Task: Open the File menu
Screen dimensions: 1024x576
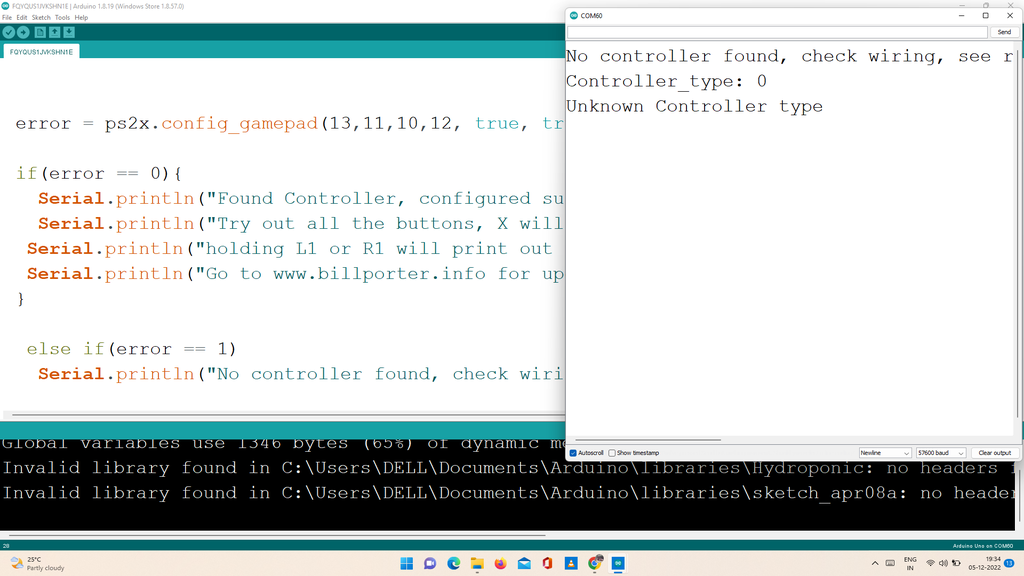Action: (7, 18)
